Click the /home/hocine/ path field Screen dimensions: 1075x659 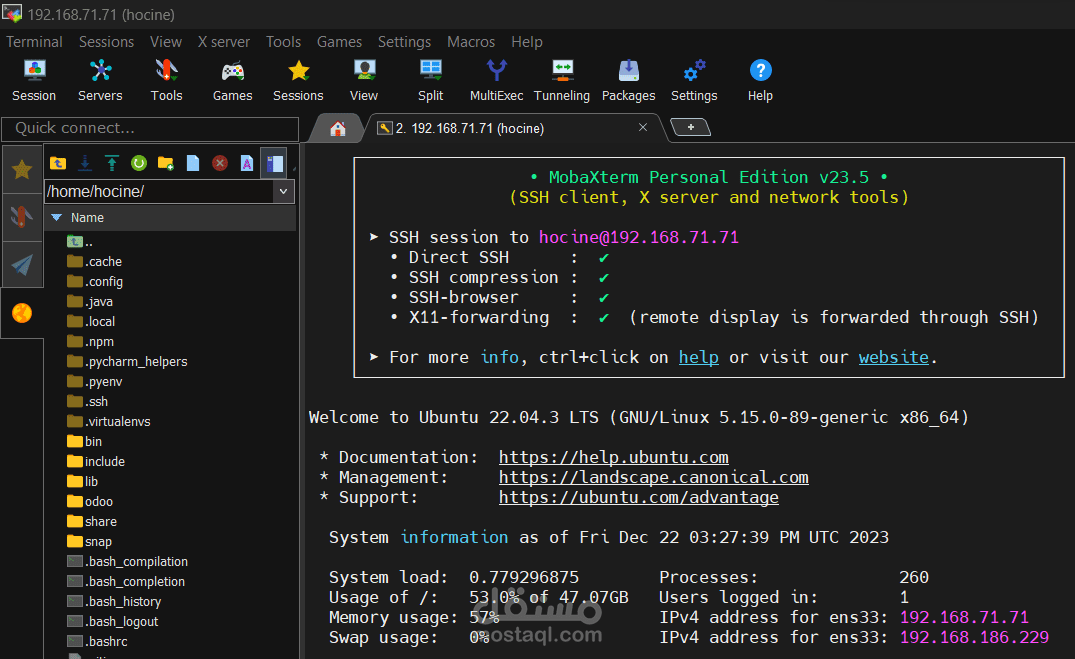click(x=159, y=191)
